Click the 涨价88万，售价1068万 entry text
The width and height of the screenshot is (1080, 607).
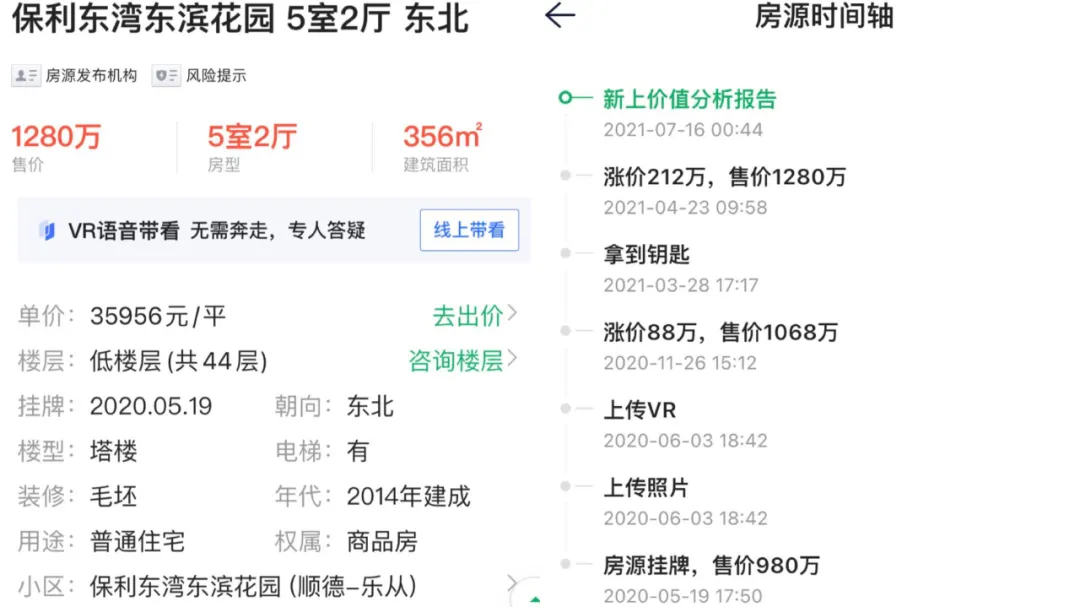tap(720, 333)
